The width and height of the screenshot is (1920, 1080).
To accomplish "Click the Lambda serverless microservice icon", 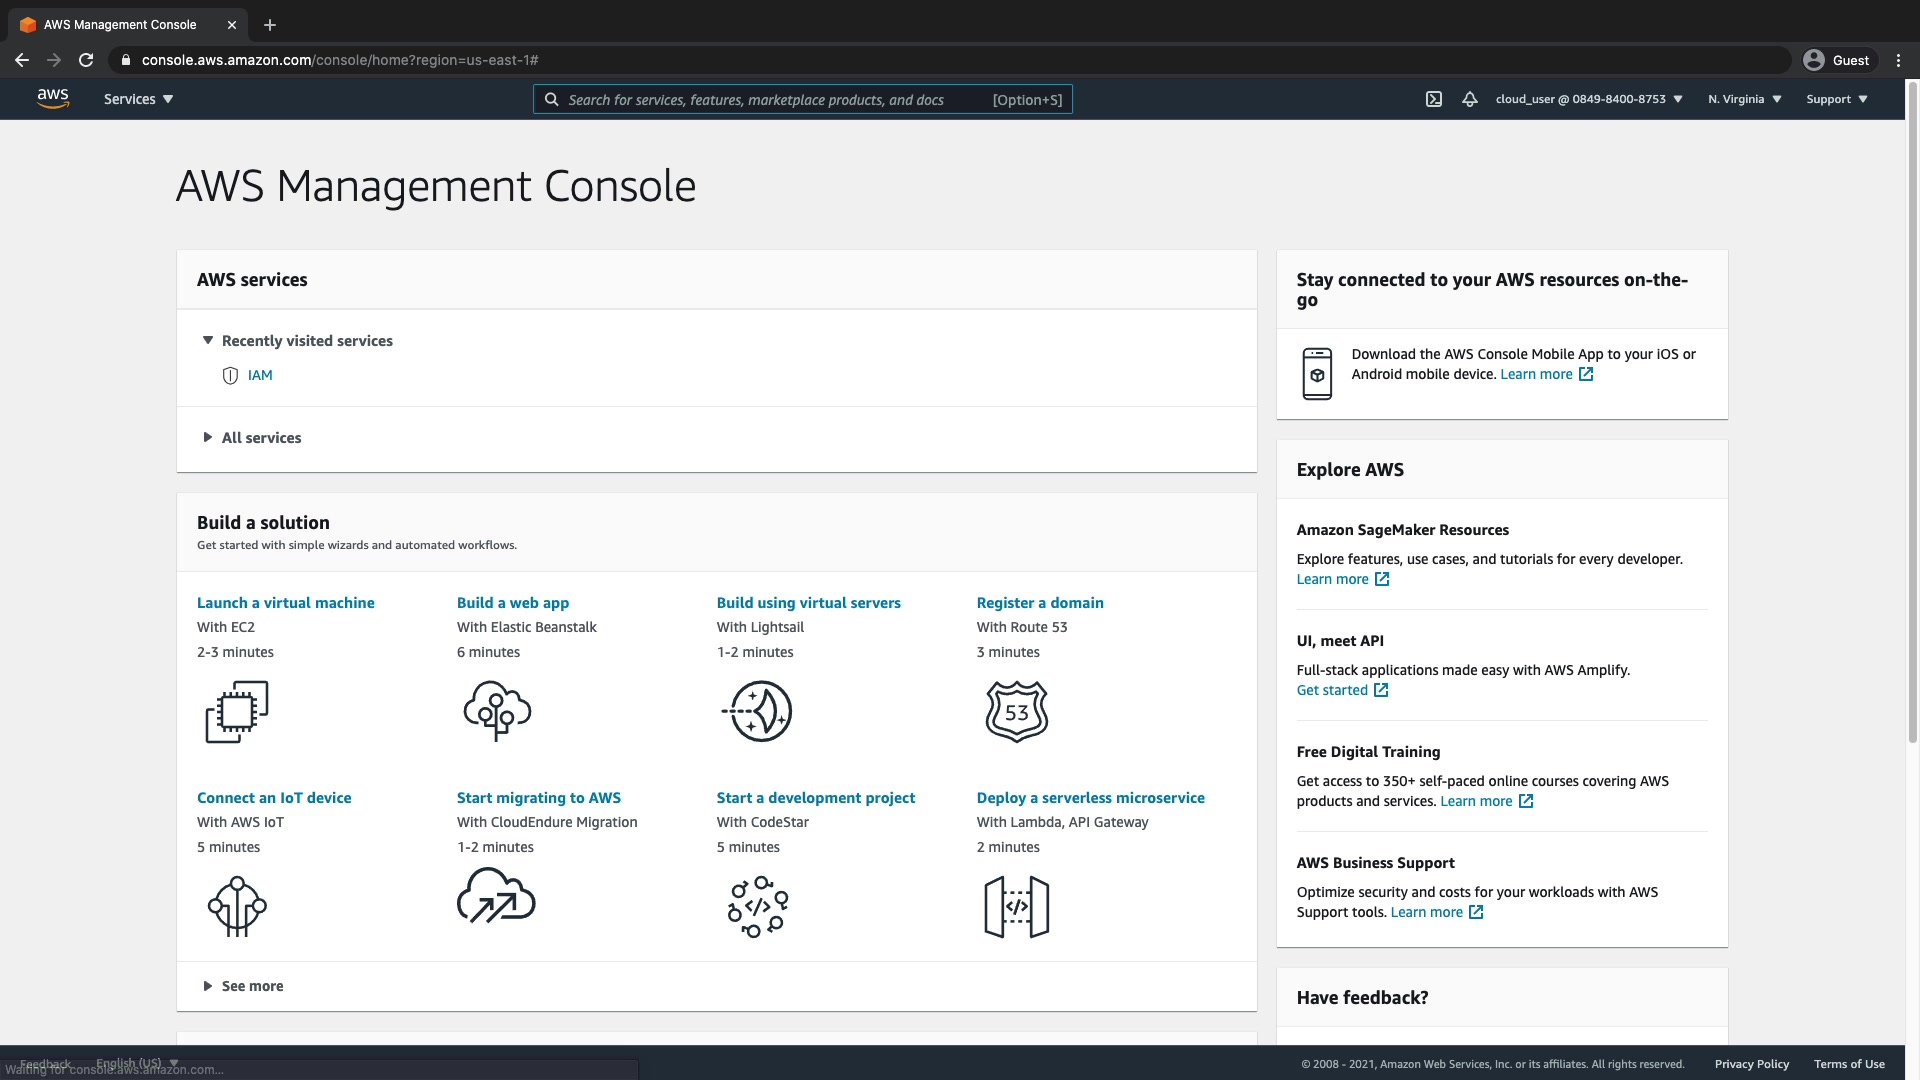I will [x=1017, y=907].
